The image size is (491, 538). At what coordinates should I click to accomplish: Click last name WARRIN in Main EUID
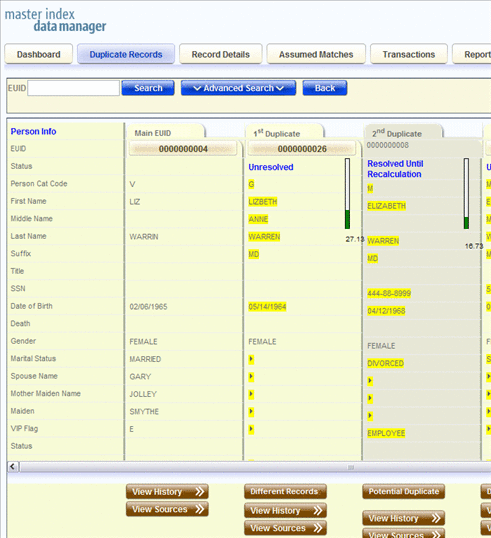point(144,237)
